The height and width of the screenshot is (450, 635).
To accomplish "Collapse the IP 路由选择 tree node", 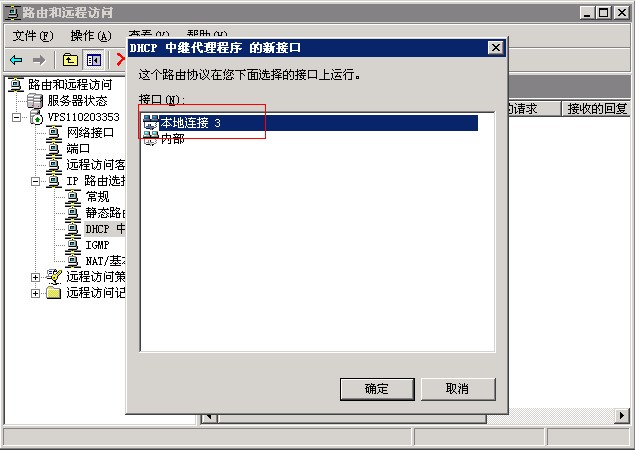I will (x=35, y=181).
